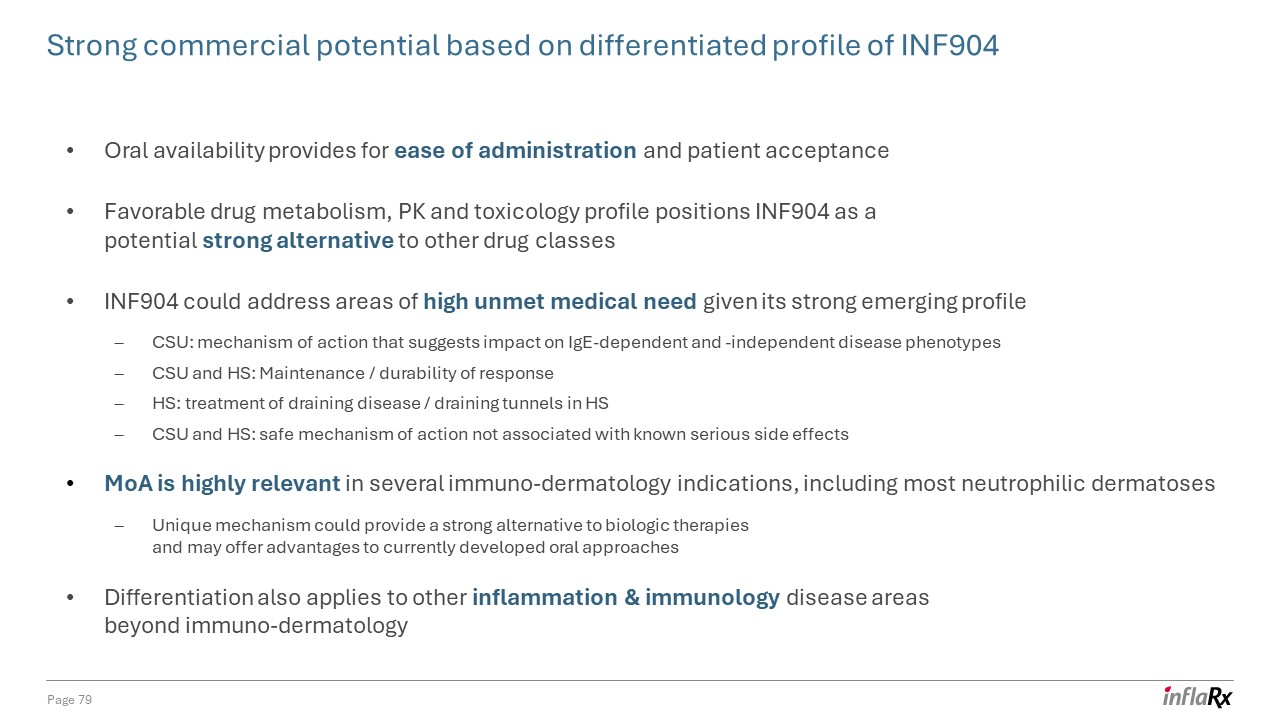
Task: Click the InflaRx logo in the footer
Action: point(1197,696)
